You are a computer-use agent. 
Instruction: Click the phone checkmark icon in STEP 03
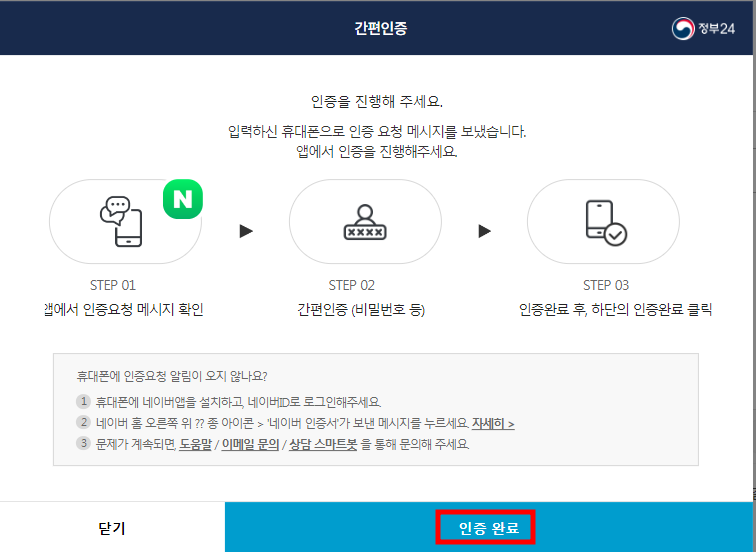(x=606, y=223)
